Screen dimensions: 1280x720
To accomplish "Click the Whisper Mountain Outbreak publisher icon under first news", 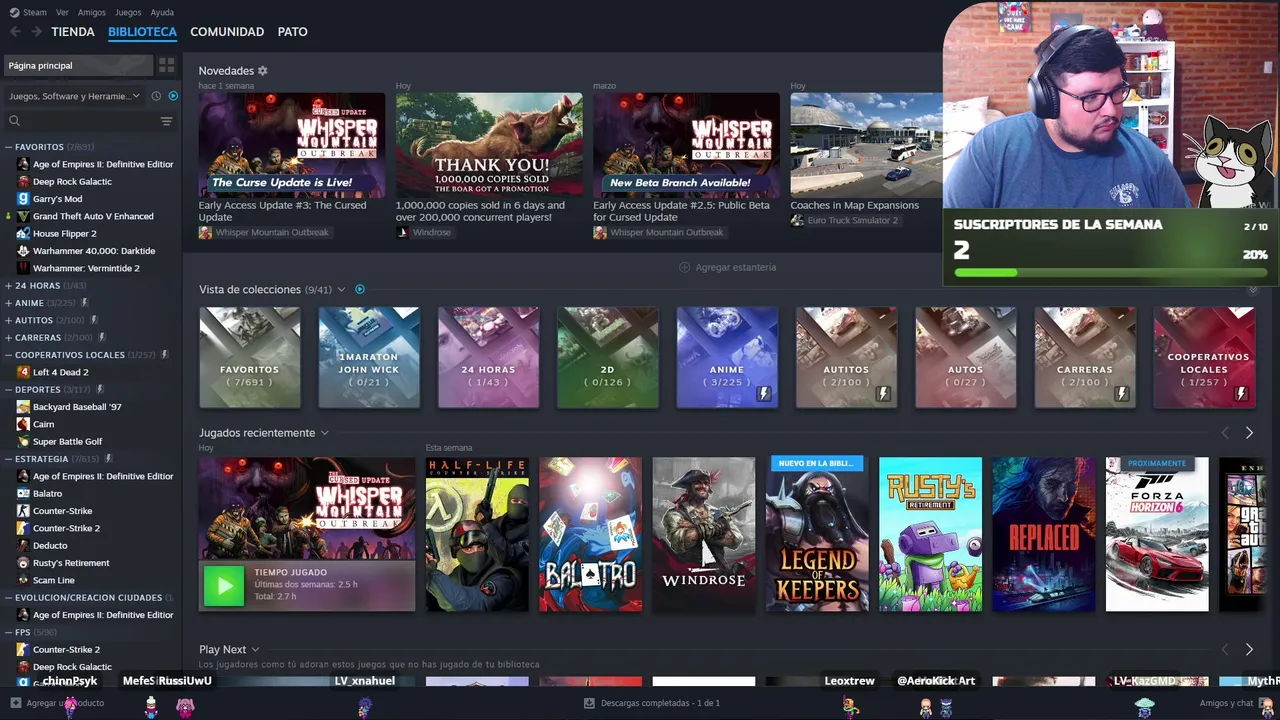I will coord(205,232).
